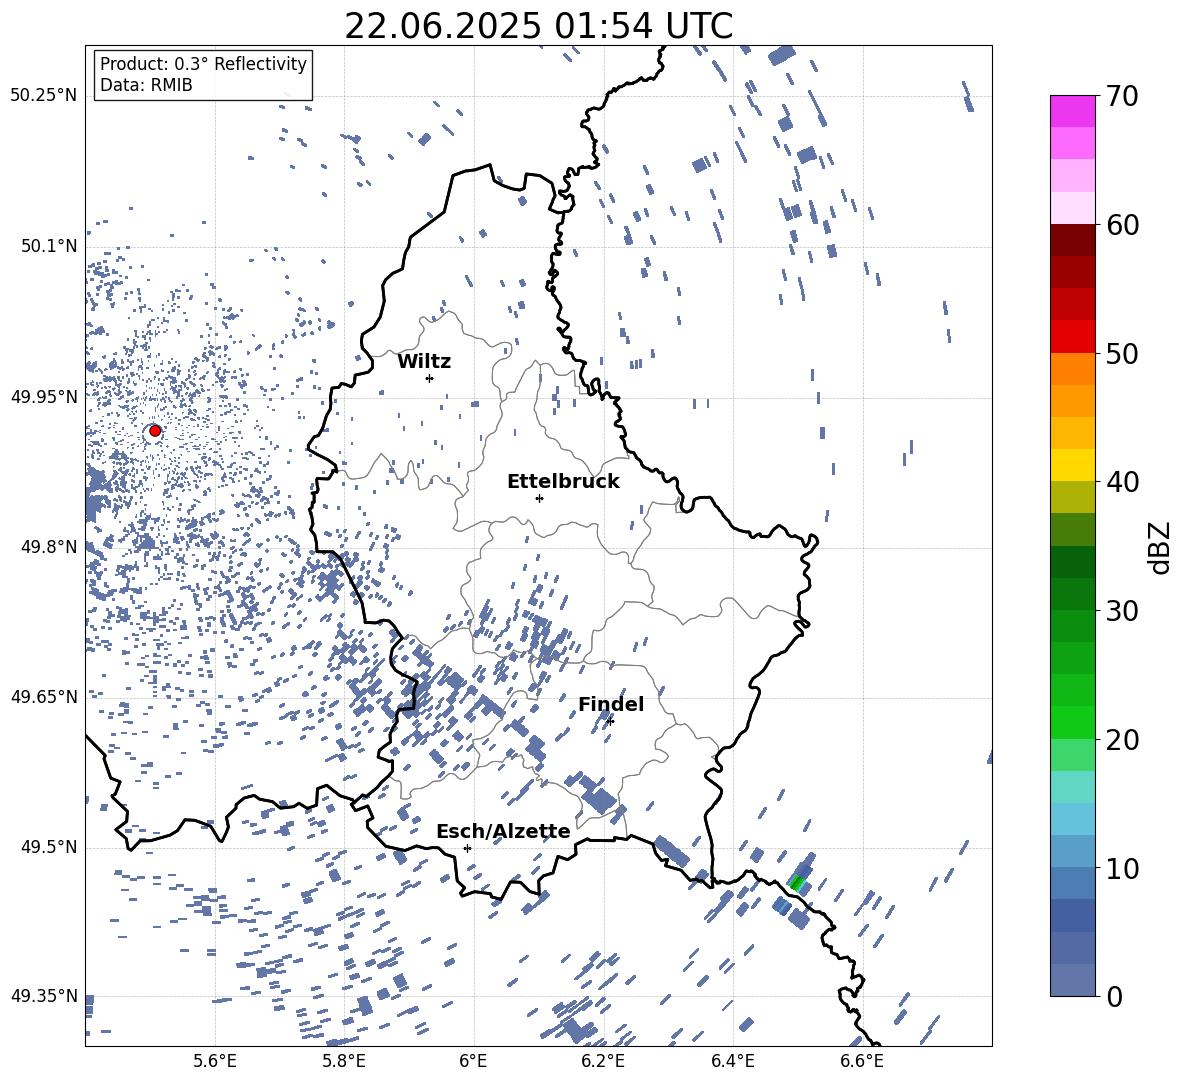Click the 49.8°N latitude label
The image size is (1184, 1081).
pyautogui.click(x=48, y=547)
